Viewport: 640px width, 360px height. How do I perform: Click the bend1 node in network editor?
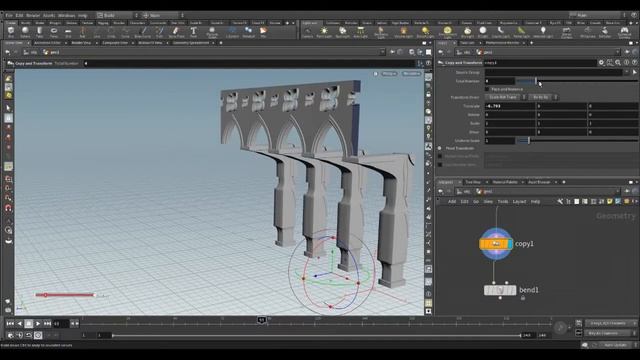pos(500,290)
